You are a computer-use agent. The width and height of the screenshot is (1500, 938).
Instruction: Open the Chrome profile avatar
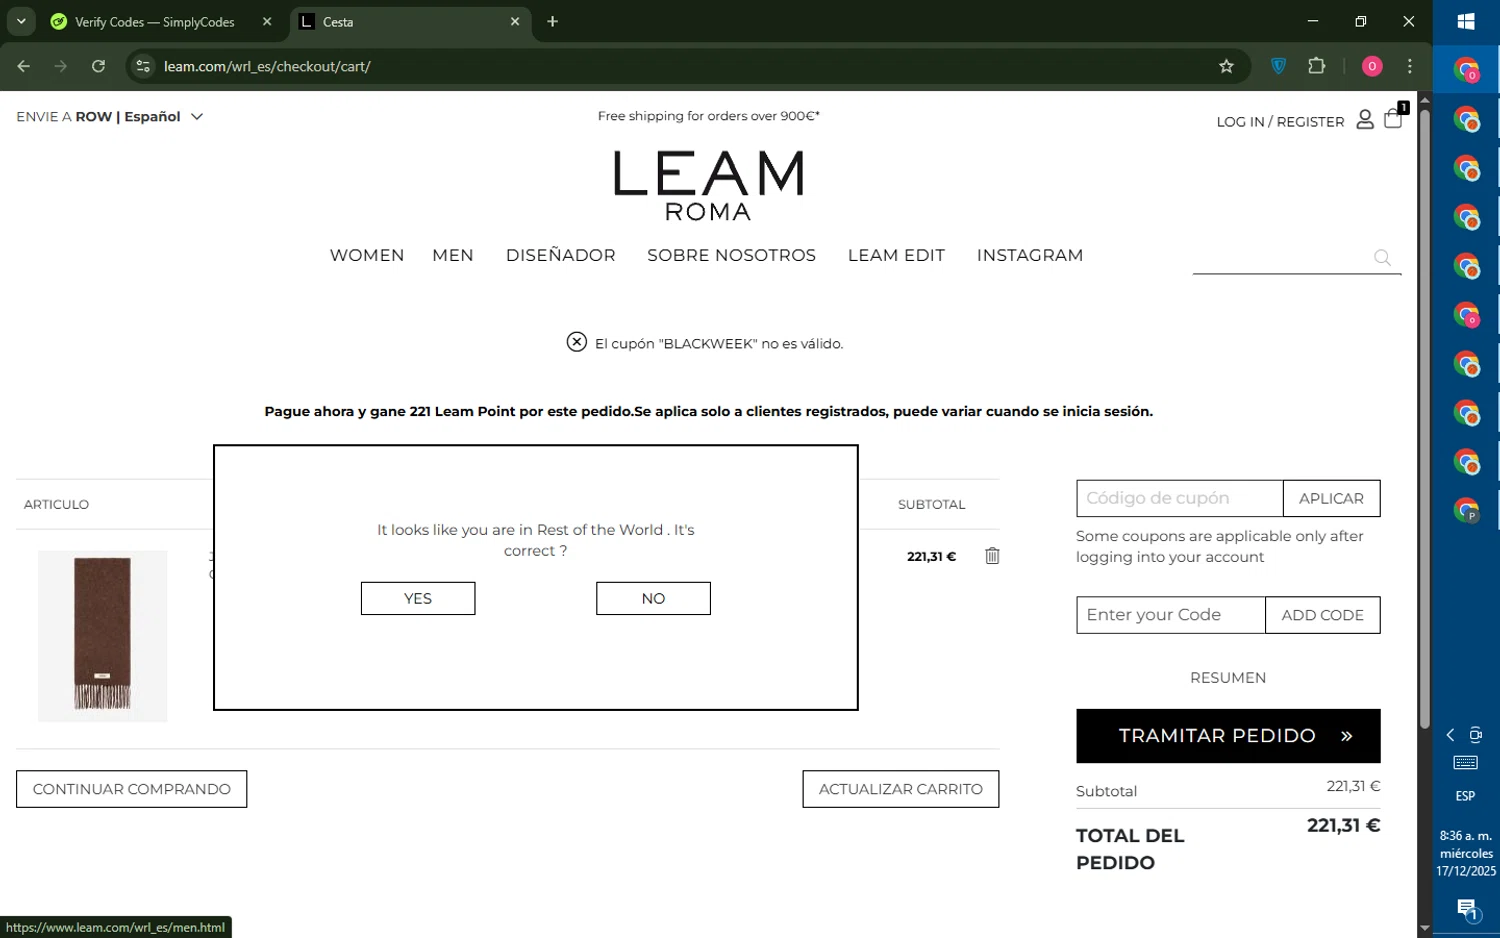[1372, 66]
